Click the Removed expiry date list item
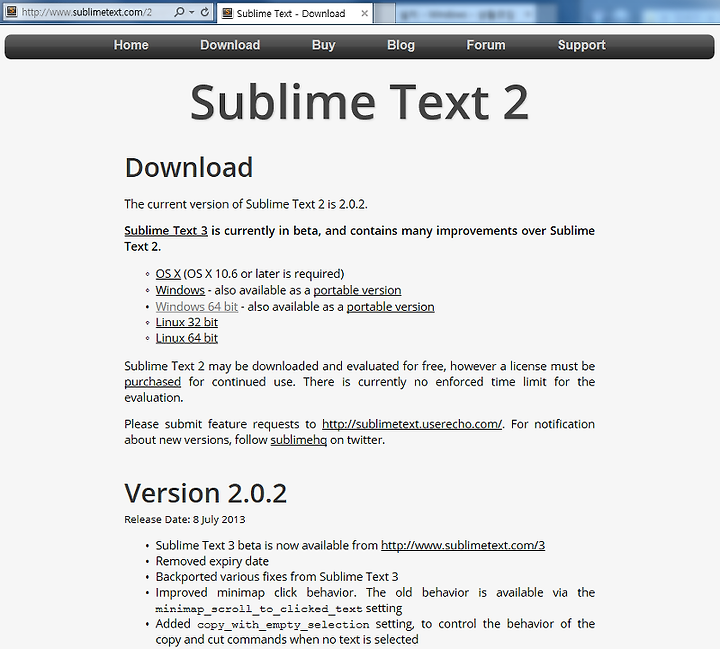 212,561
